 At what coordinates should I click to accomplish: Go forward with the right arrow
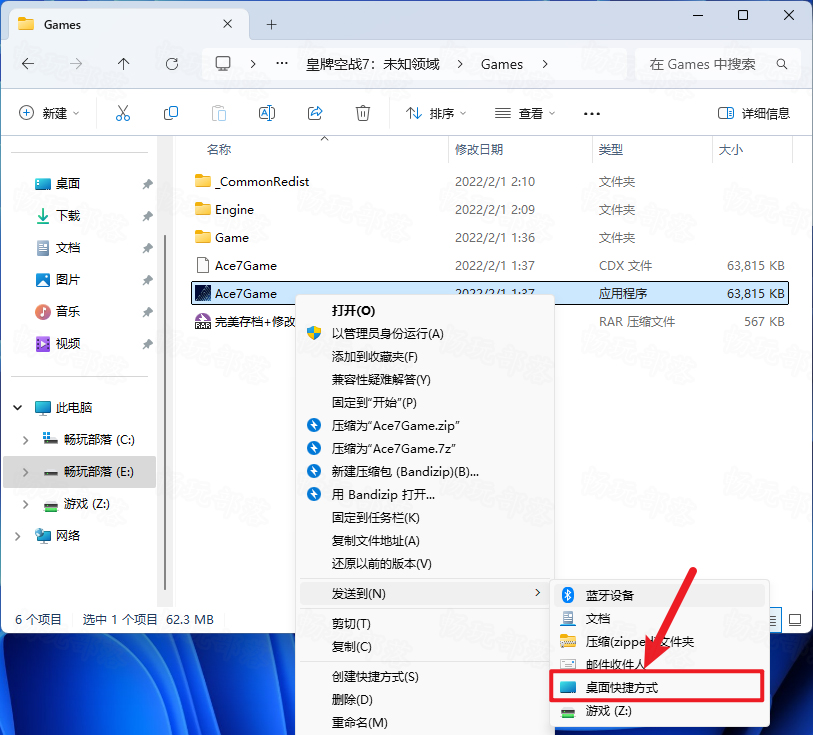click(x=76, y=64)
